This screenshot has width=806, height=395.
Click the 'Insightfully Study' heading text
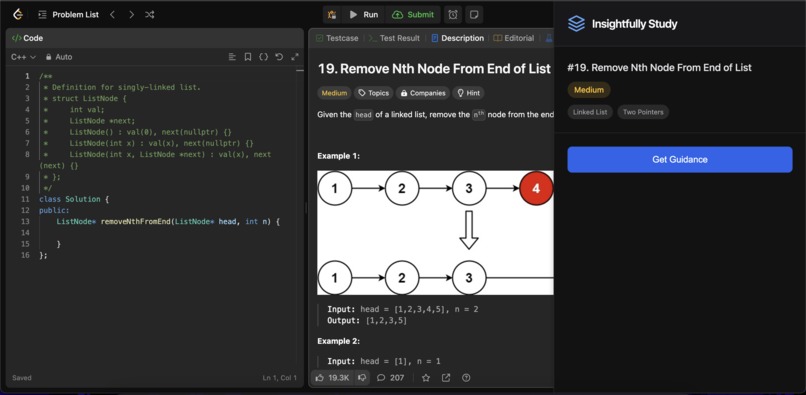(634, 24)
